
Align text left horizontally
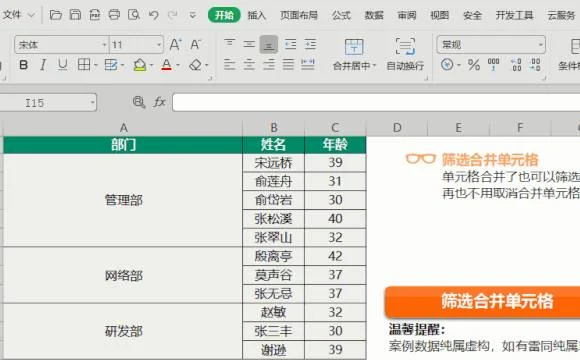[x=229, y=65]
